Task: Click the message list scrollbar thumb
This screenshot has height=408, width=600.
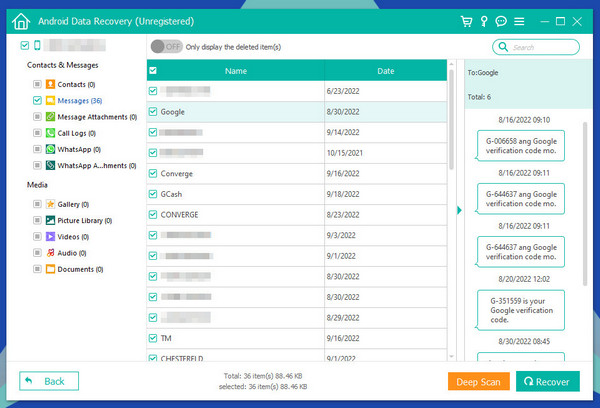Action: (452, 119)
